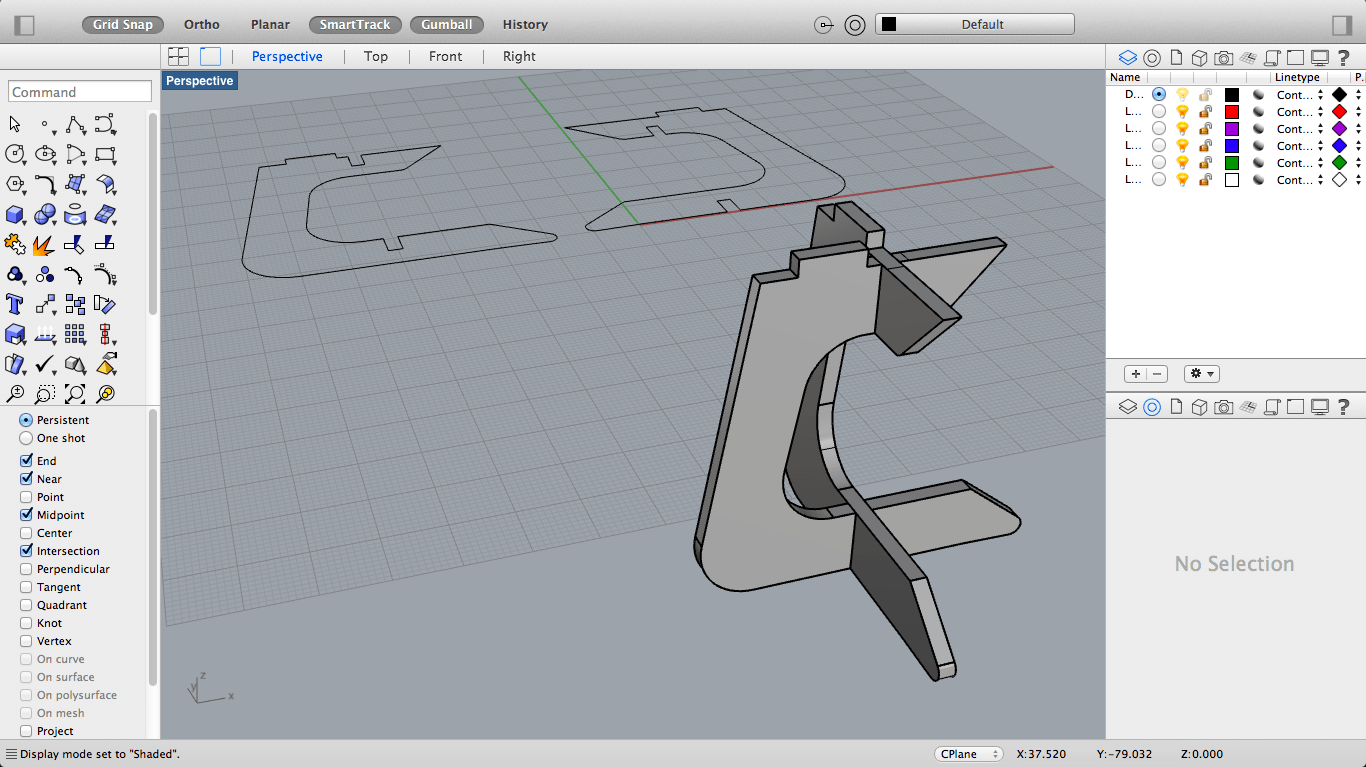Open the Layers tab in the No Selection panel
This screenshot has width=1366, height=767.
tap(1128, 406)
